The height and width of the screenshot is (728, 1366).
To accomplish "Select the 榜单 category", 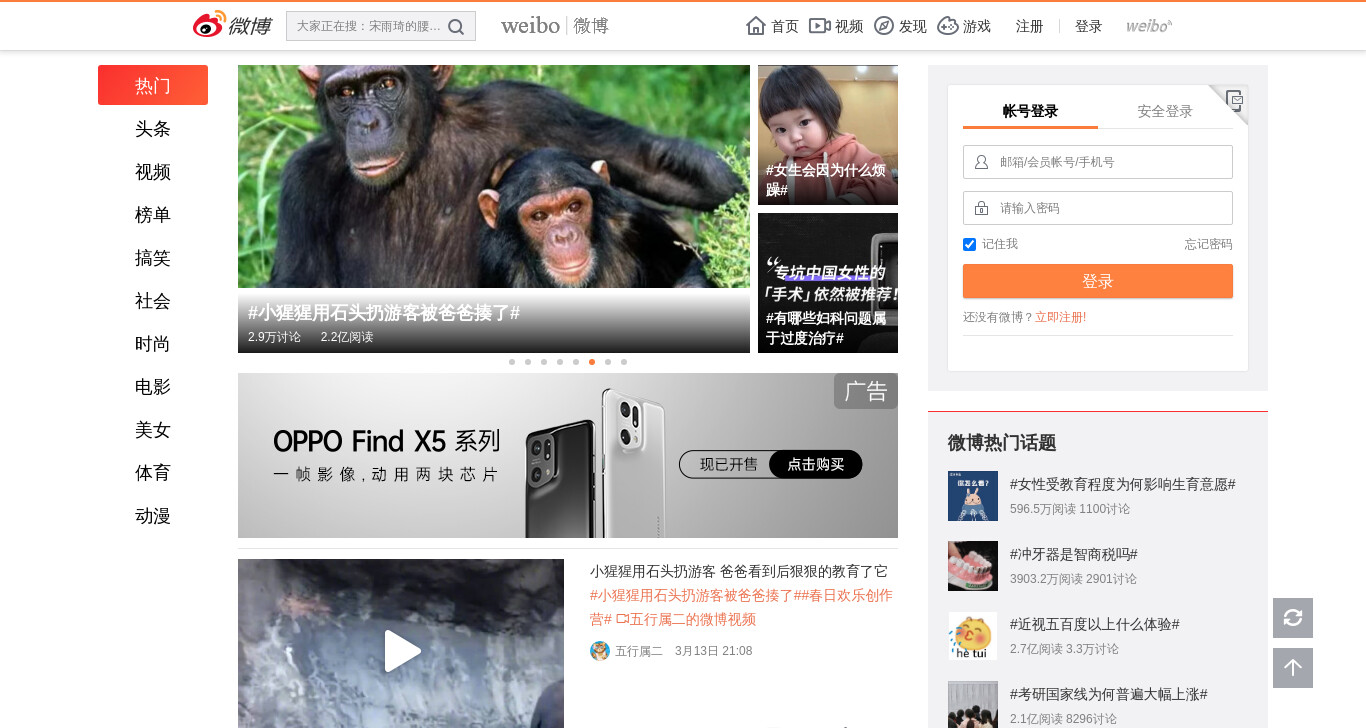I will [x=153, y=215].
